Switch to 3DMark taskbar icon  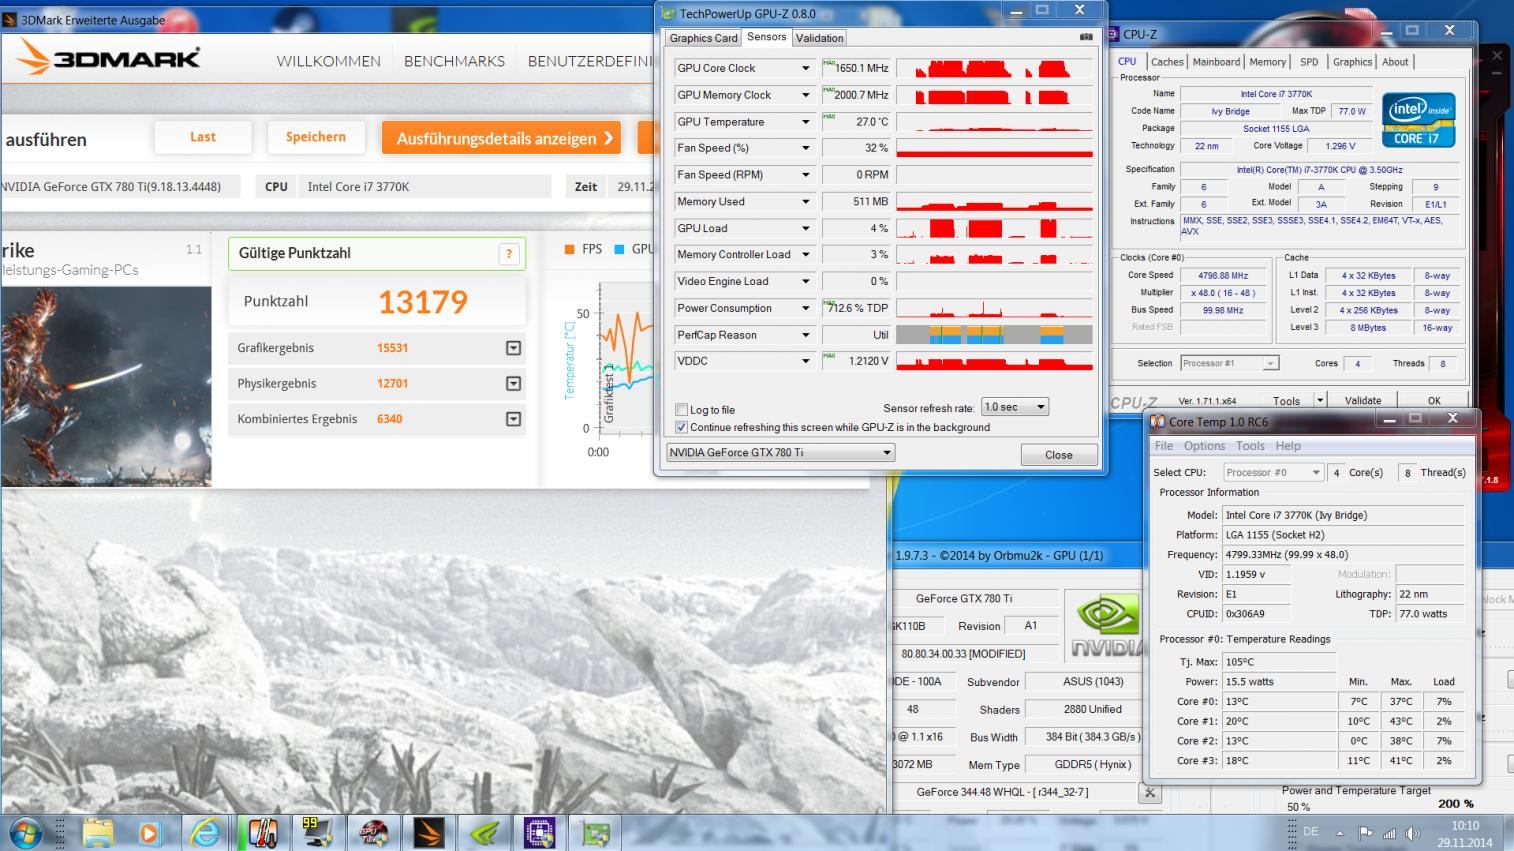pos(428,832)
